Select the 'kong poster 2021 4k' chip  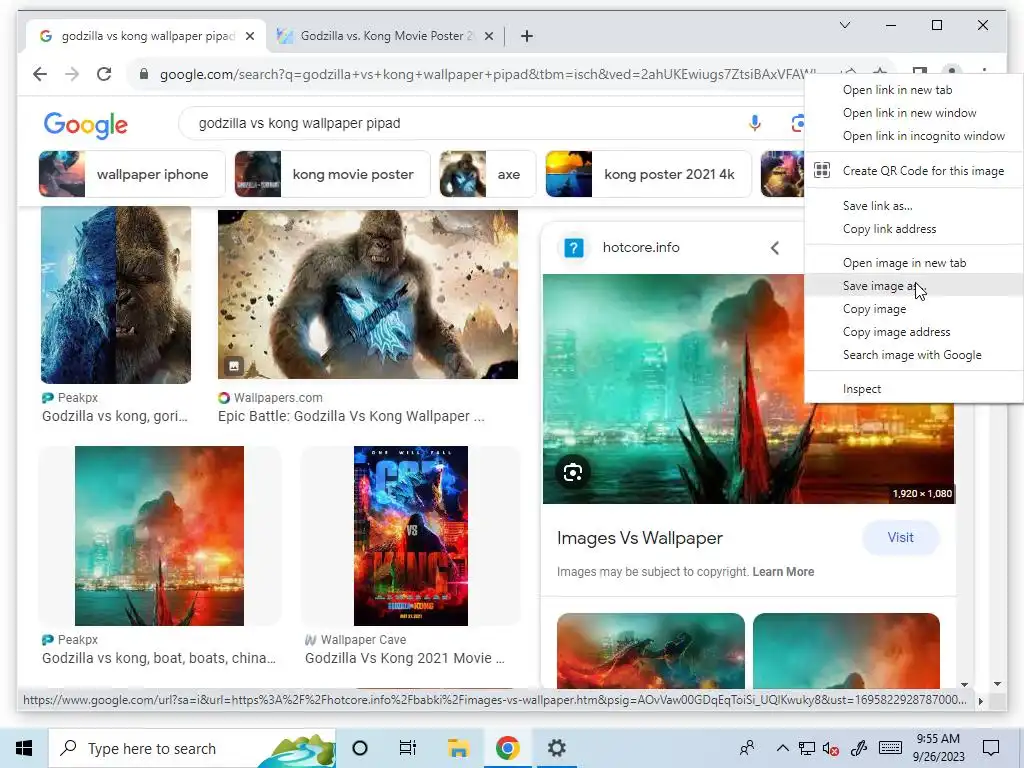click(x=648, y=174)
